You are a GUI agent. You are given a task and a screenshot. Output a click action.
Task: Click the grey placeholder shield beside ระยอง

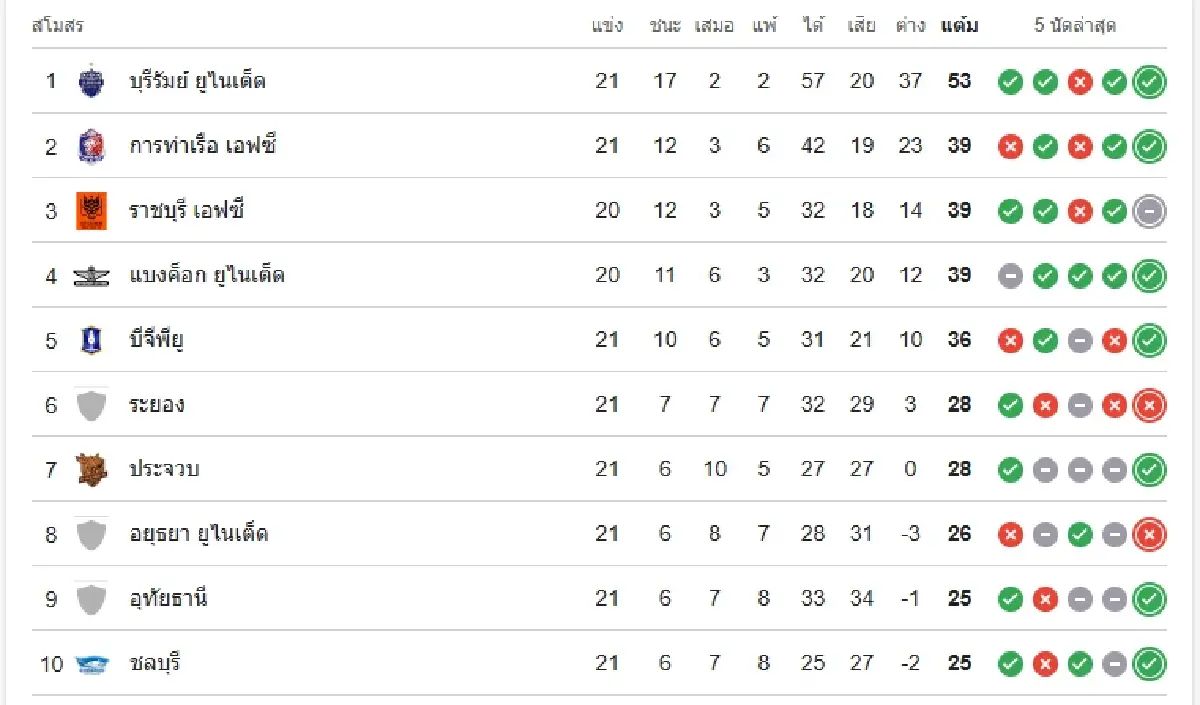(x=91, y=405)
